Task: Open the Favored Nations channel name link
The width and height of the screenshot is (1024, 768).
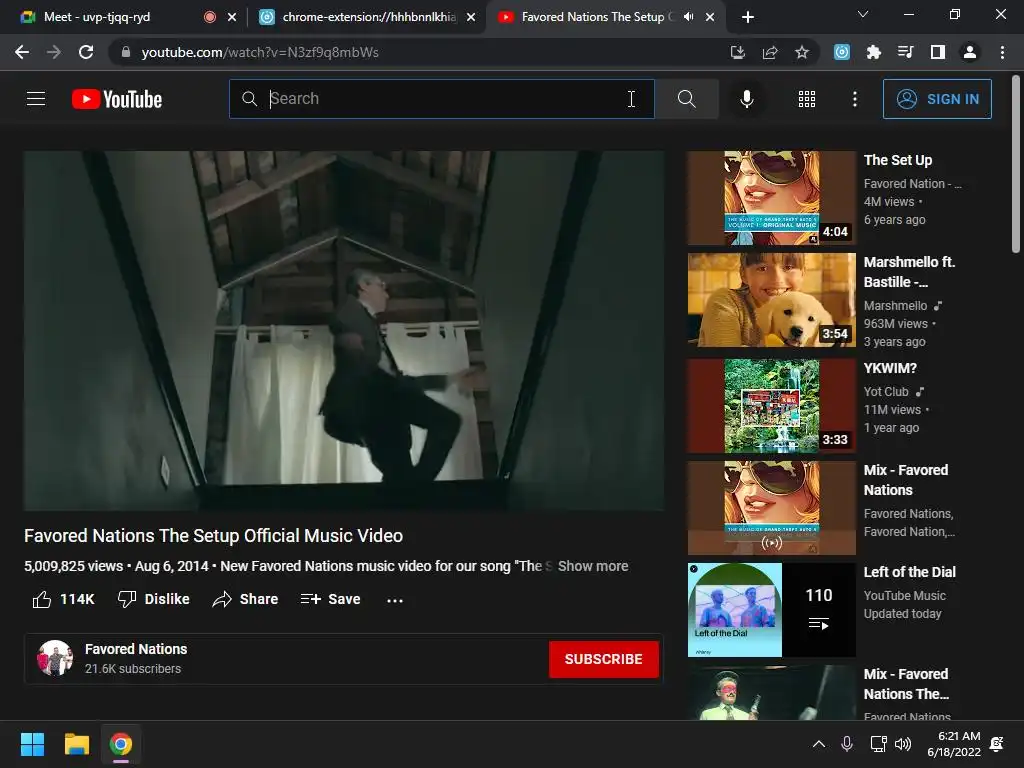Action: (x=136, y=649)
